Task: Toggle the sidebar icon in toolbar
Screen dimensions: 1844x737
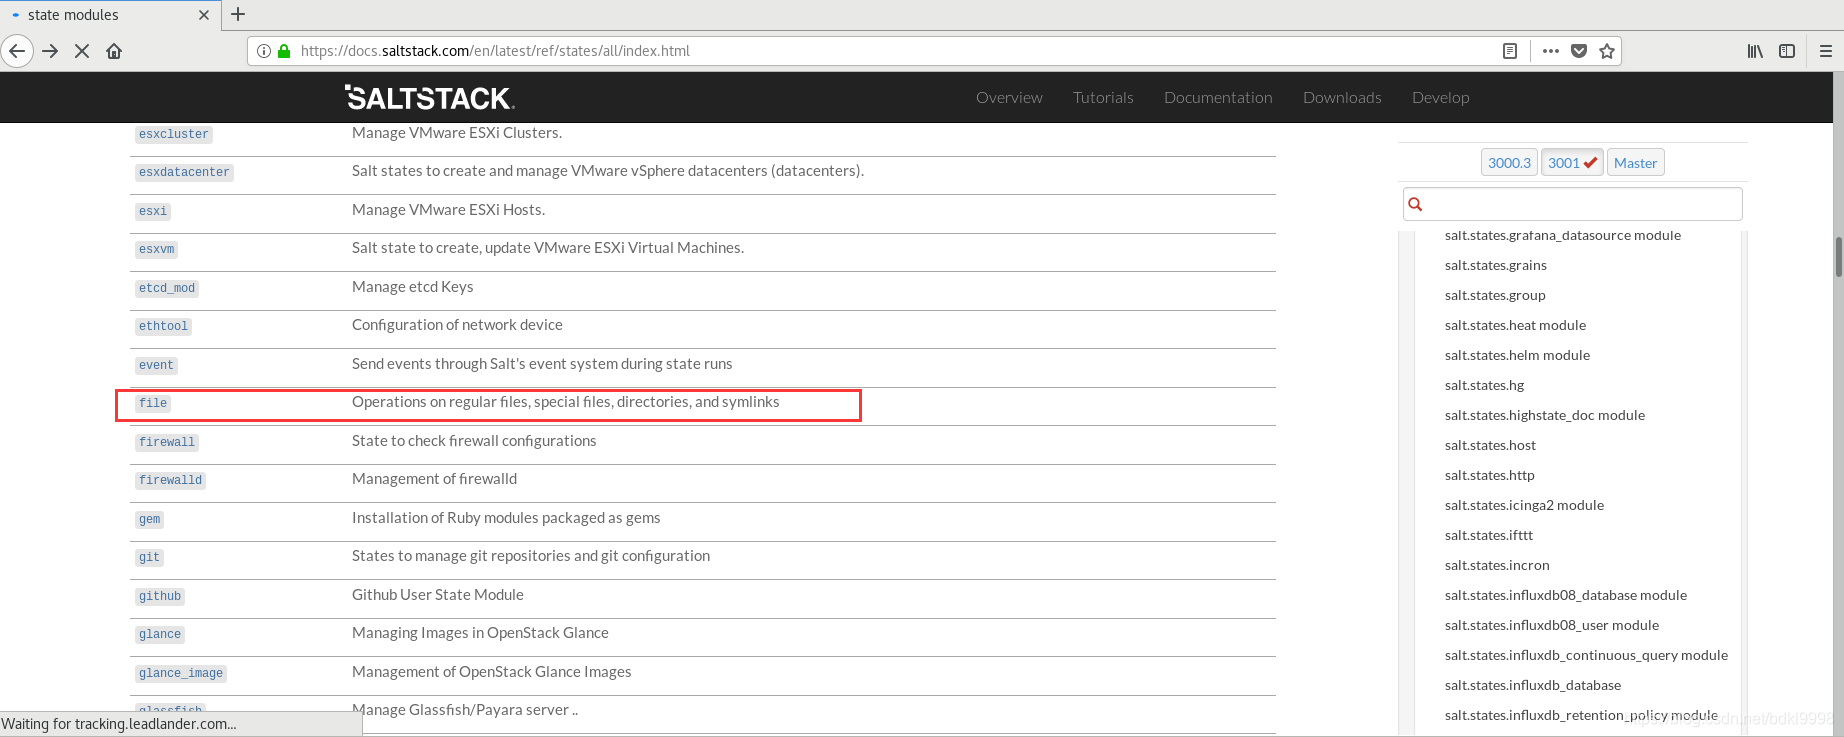Action: [1787, 51]
